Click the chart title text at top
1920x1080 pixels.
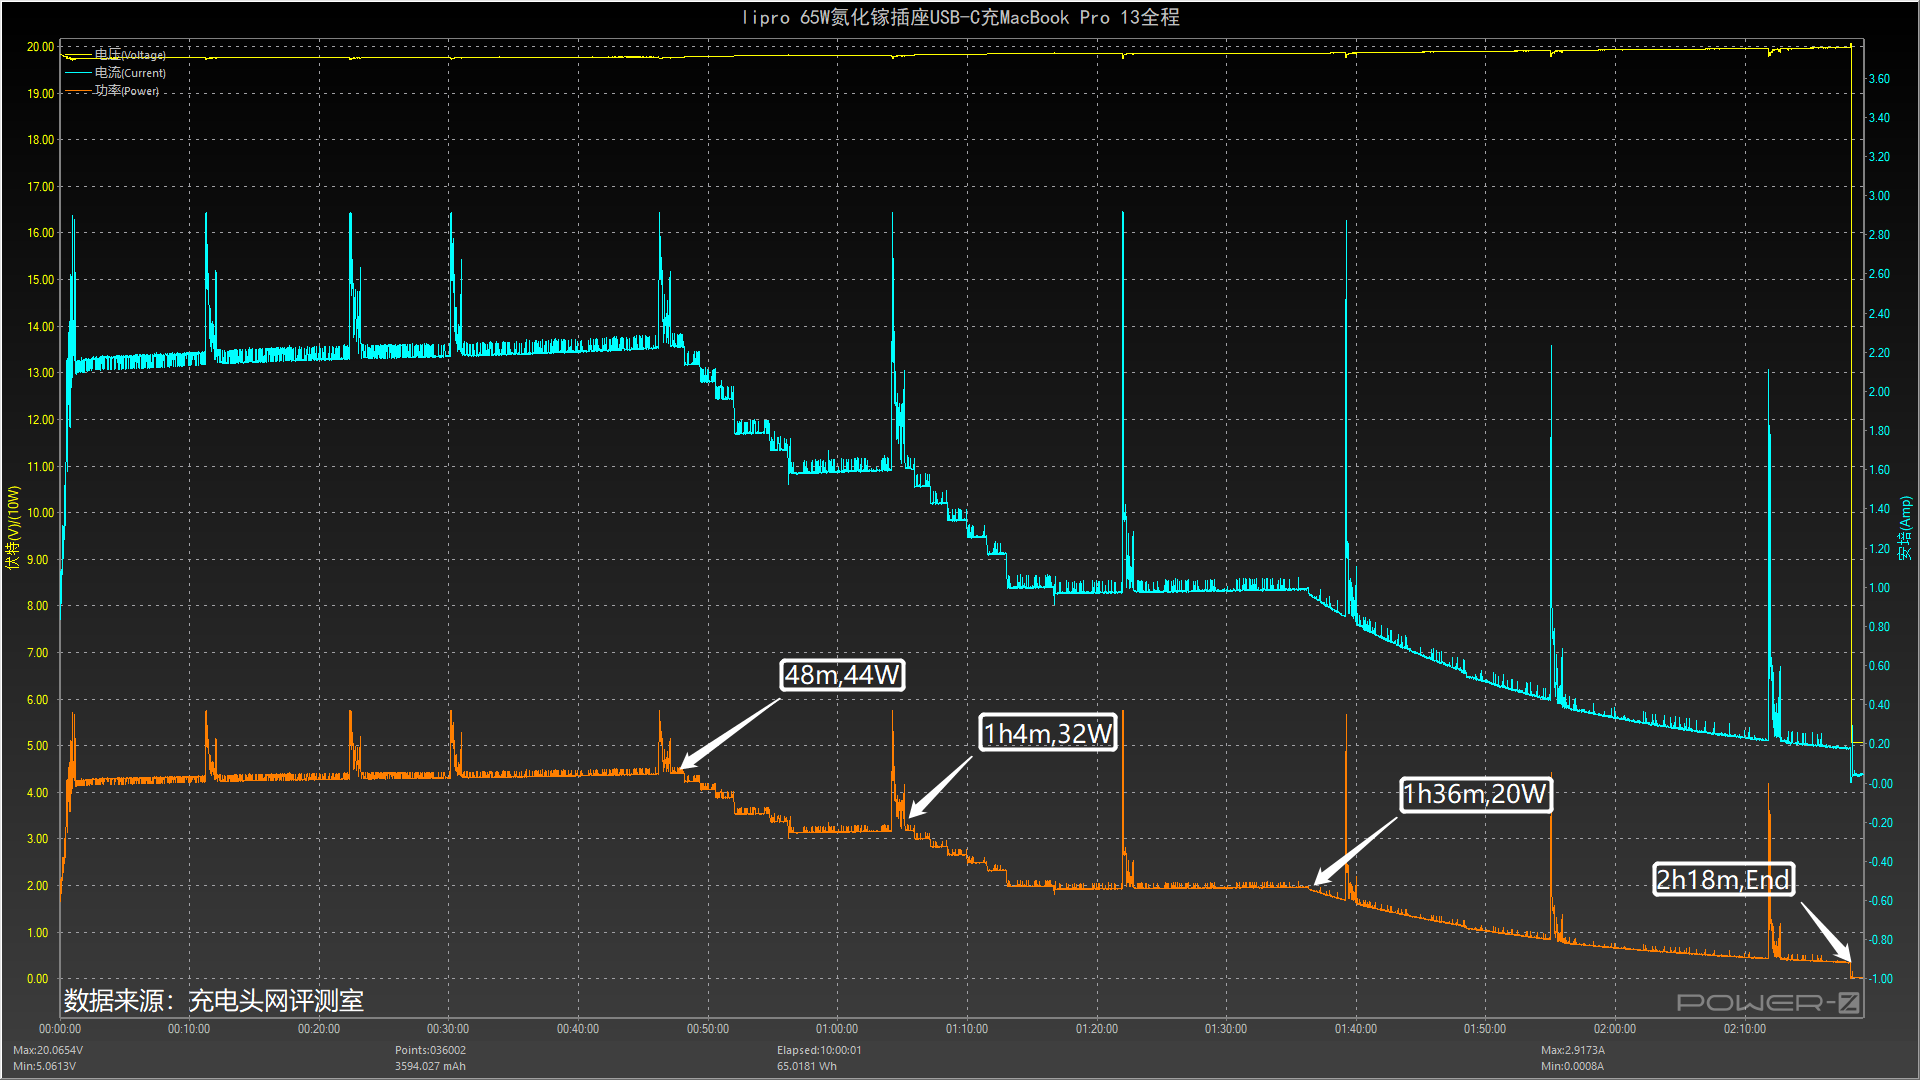click(960, 17)
